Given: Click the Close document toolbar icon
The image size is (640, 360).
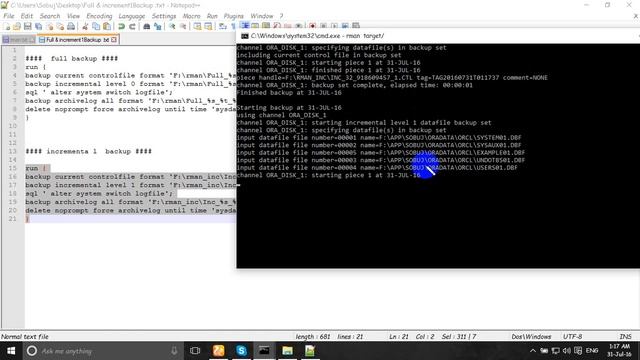Looking at the screenshot, I should coord(49,27).
